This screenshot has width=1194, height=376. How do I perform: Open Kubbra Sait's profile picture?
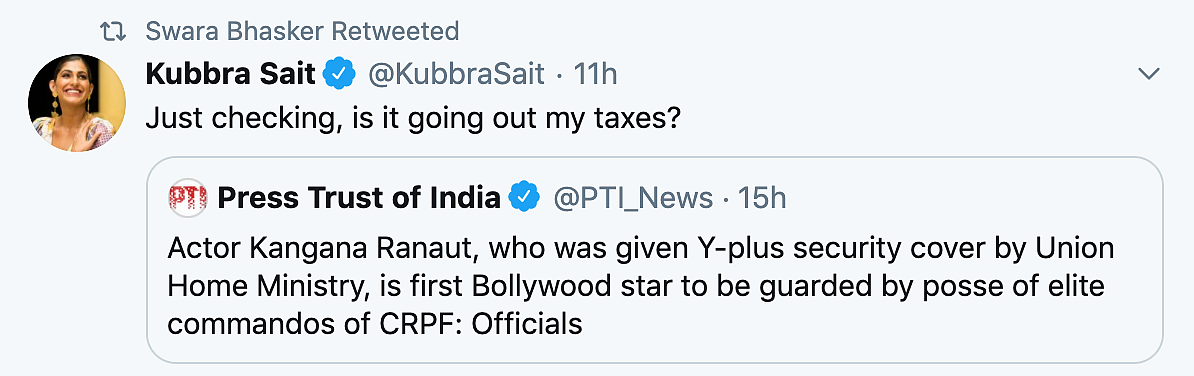(77, 103)
